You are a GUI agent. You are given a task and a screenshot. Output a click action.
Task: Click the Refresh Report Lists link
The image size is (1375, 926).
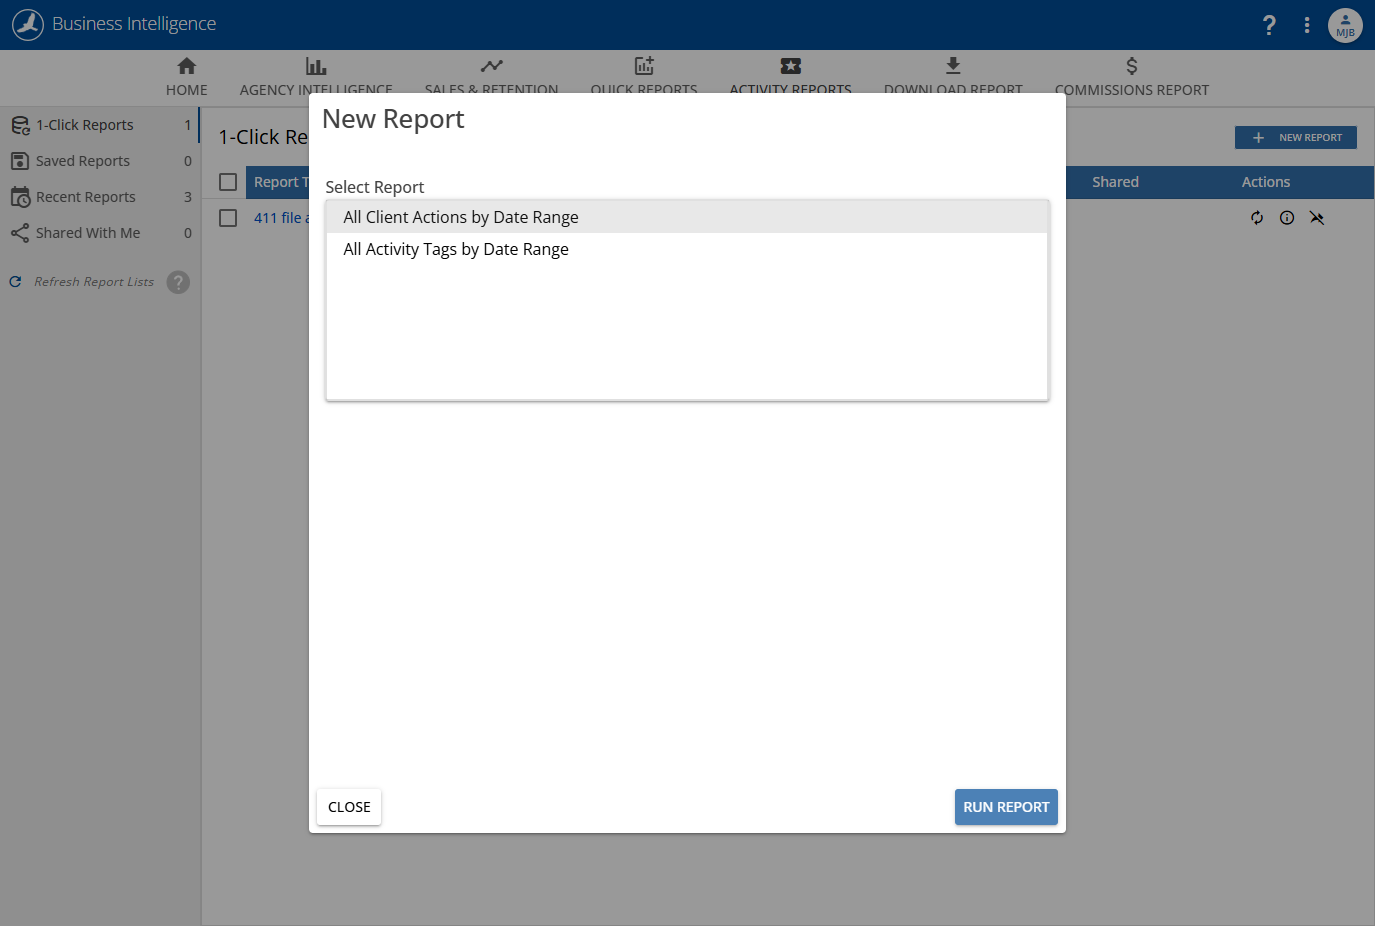coord(94,282)
